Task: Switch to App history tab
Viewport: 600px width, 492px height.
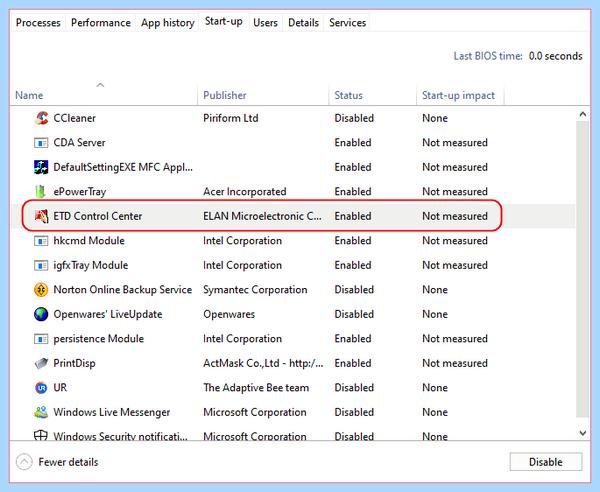Action: tap(168, 23)
